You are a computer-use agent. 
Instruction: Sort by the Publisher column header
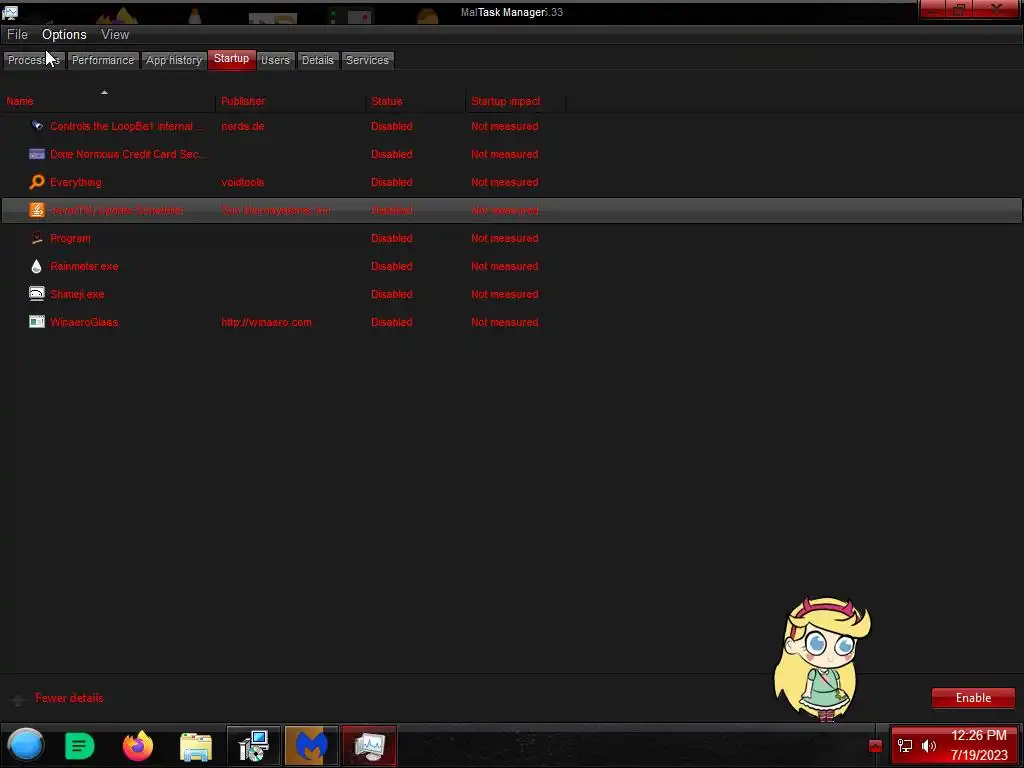pyautogui.click(x=290, y=101)
